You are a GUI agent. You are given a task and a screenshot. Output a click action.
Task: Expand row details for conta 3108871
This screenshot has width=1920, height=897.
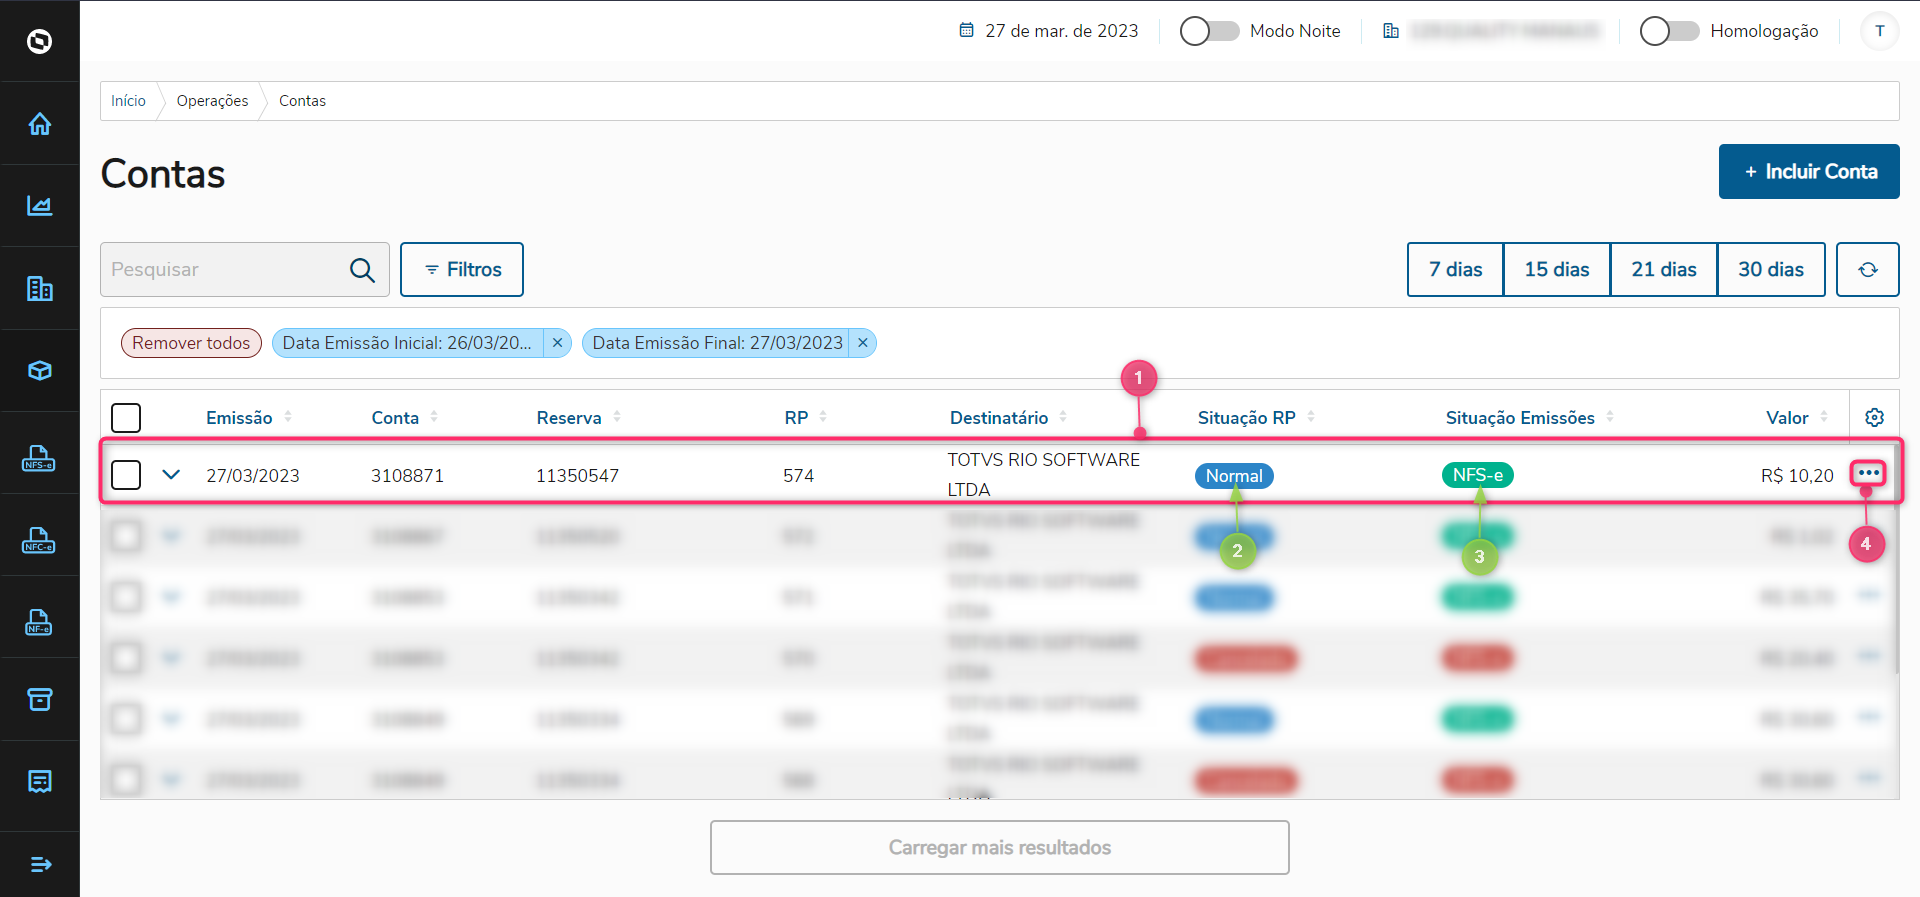pos(171,474)
